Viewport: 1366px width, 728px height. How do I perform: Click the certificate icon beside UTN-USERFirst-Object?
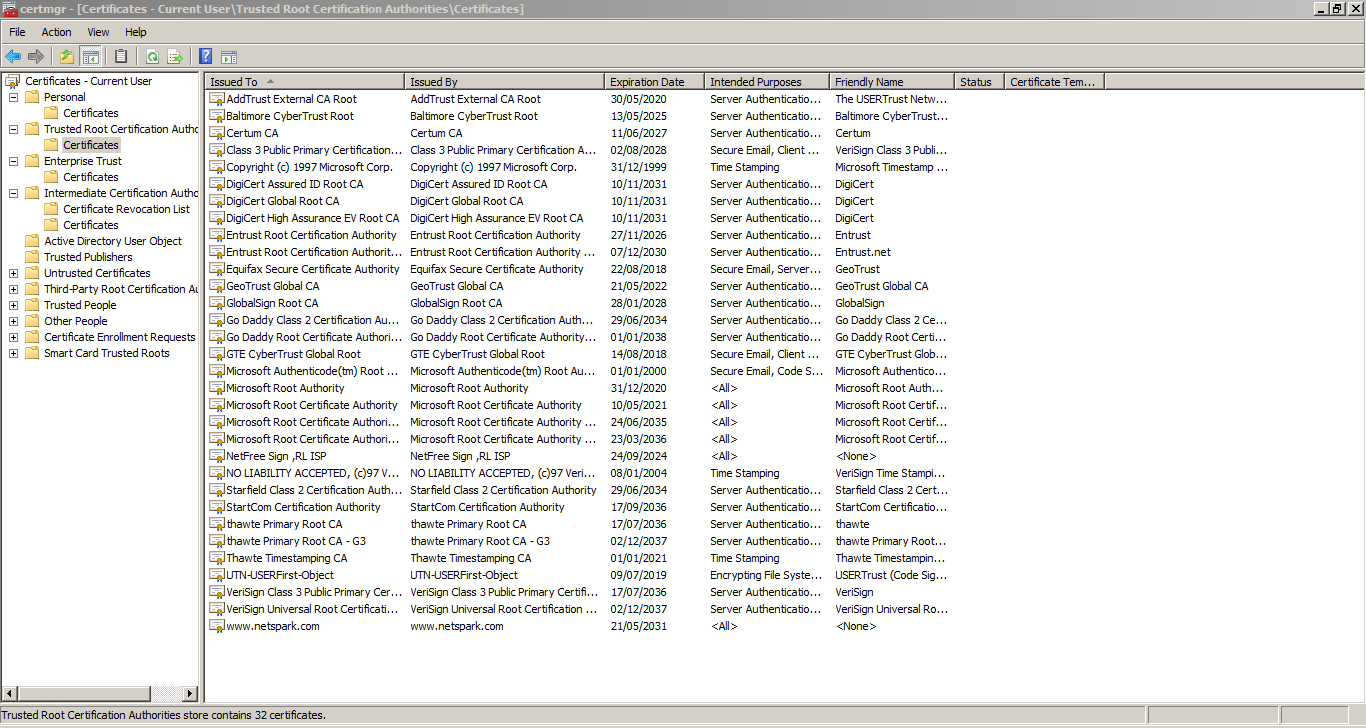(x=216, y=575)
